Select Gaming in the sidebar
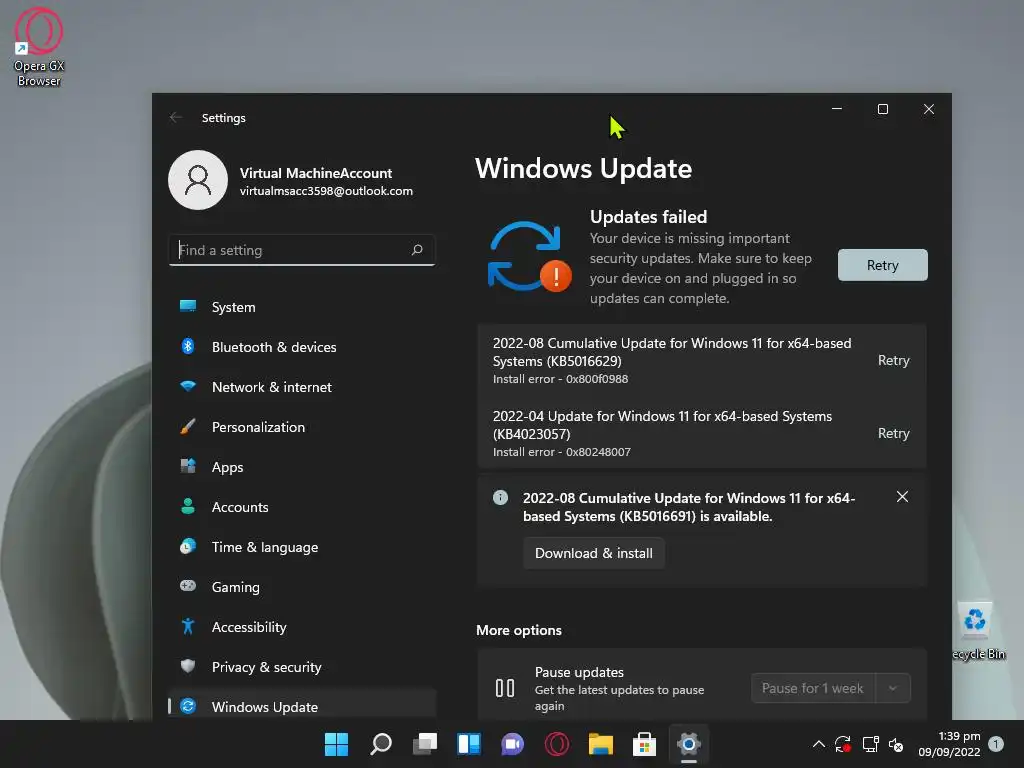This screenshot has width=1024, height=768. [x=302, y=586]
